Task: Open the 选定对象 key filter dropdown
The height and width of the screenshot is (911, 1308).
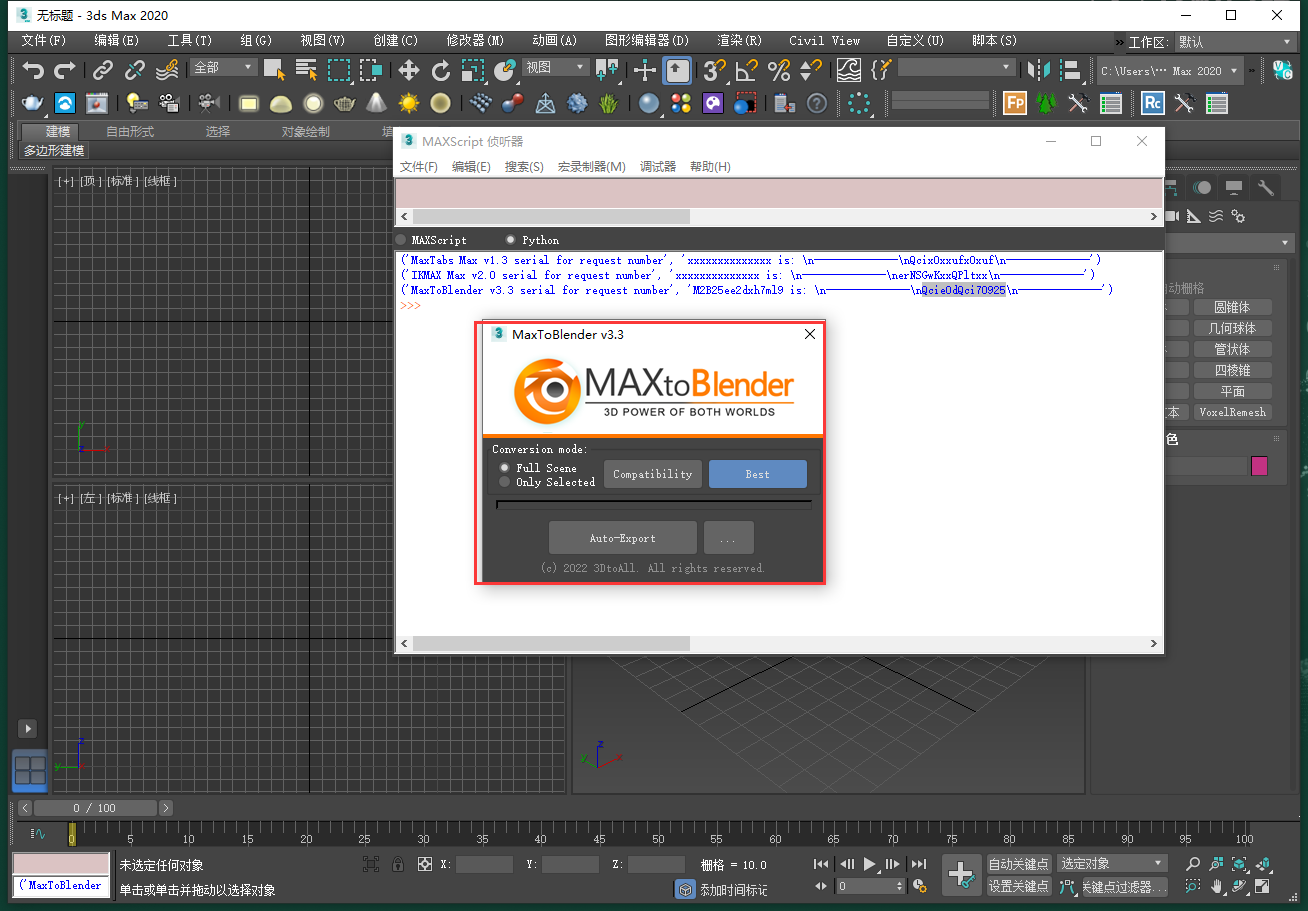Action: click(x=1113, y=864)
